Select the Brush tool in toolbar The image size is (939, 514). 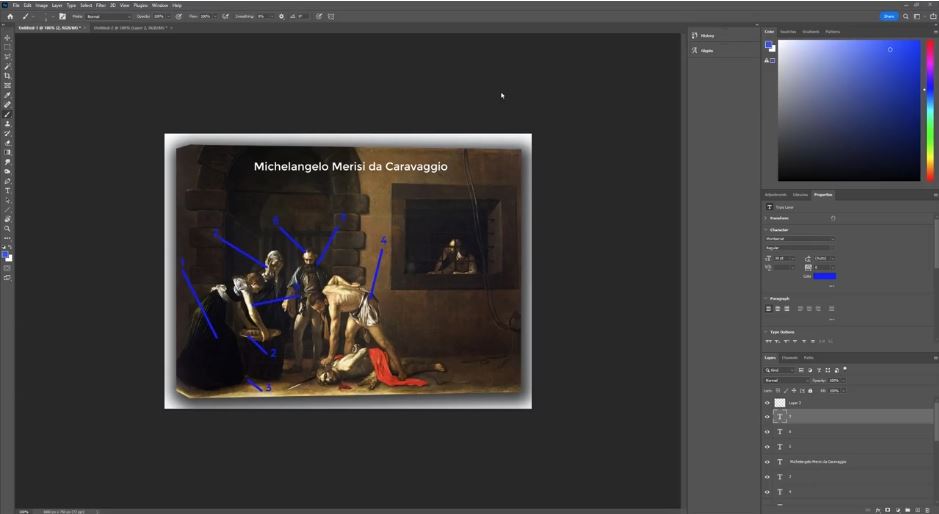tap(8, 114)
